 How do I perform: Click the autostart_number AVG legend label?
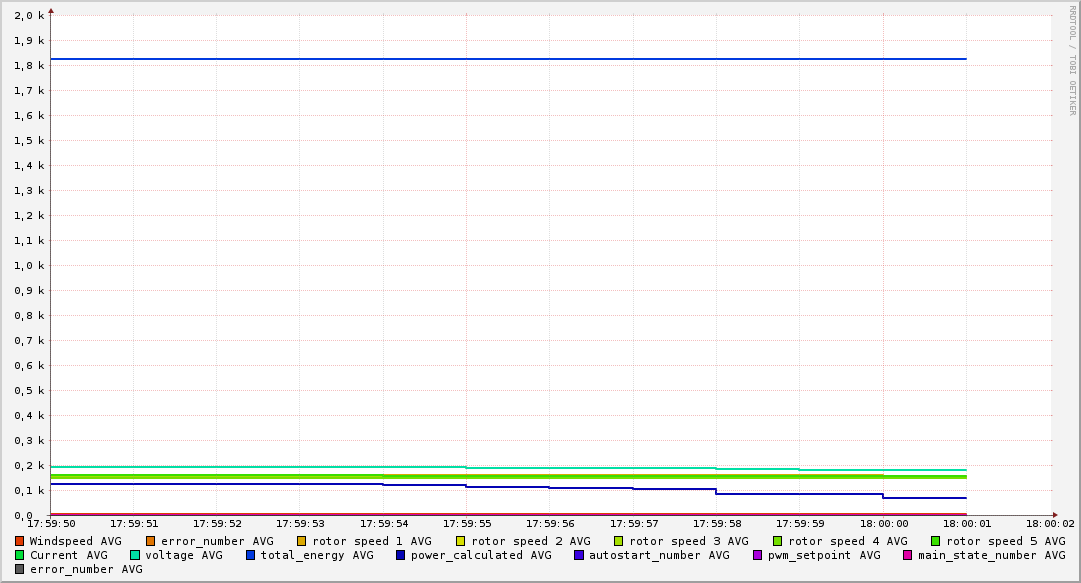(x=659, y=555)
